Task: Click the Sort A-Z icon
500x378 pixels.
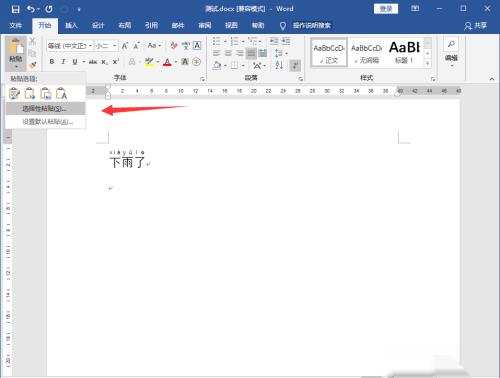Action: point(279,65)
